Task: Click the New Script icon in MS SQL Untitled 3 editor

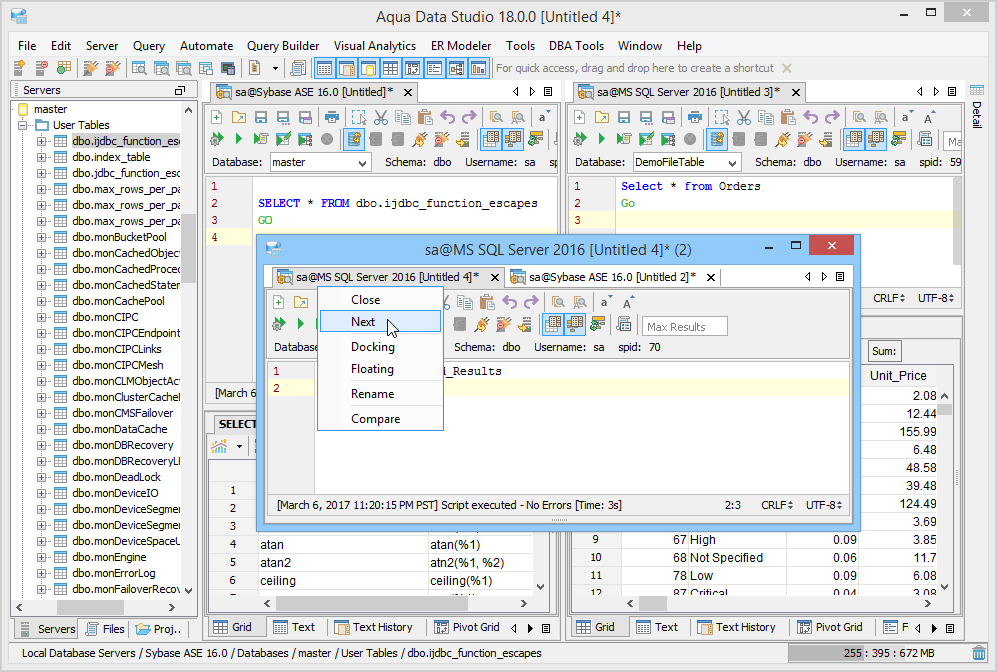Action: pos(579,117)
